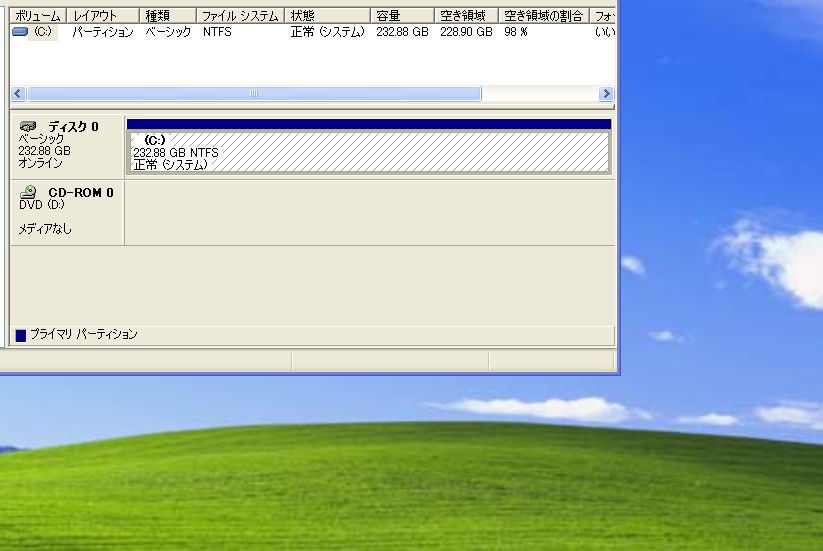823x551 pixels.
Task: Click the 正常 (システム) status cell in list
Action: 328,32
